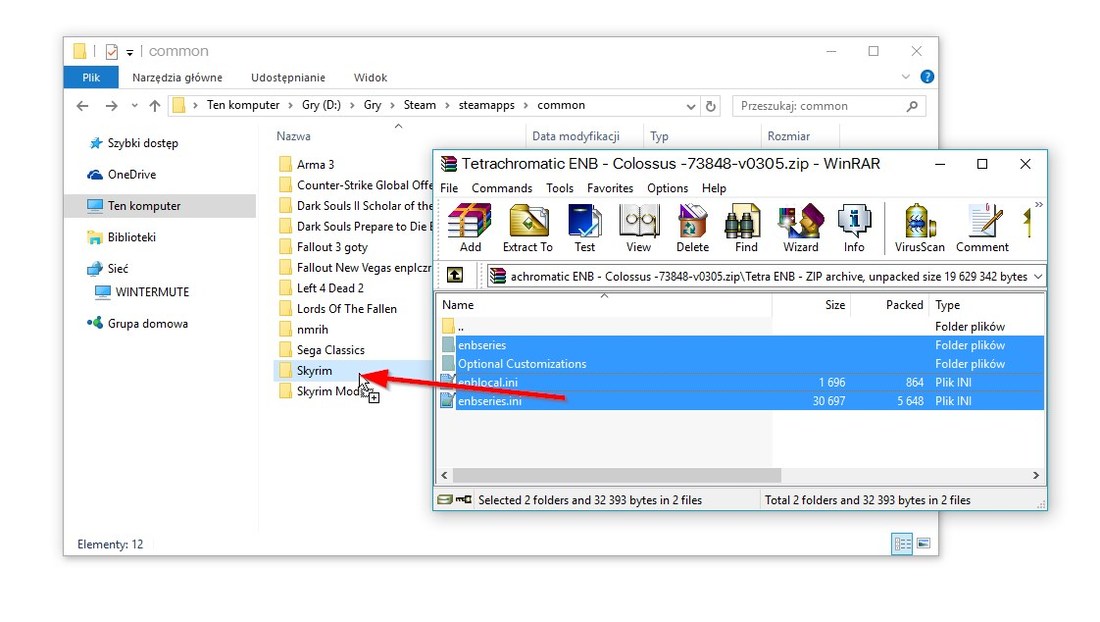
Task: Click the steamapps breadcrumb segment
Action: click(486, 105)
